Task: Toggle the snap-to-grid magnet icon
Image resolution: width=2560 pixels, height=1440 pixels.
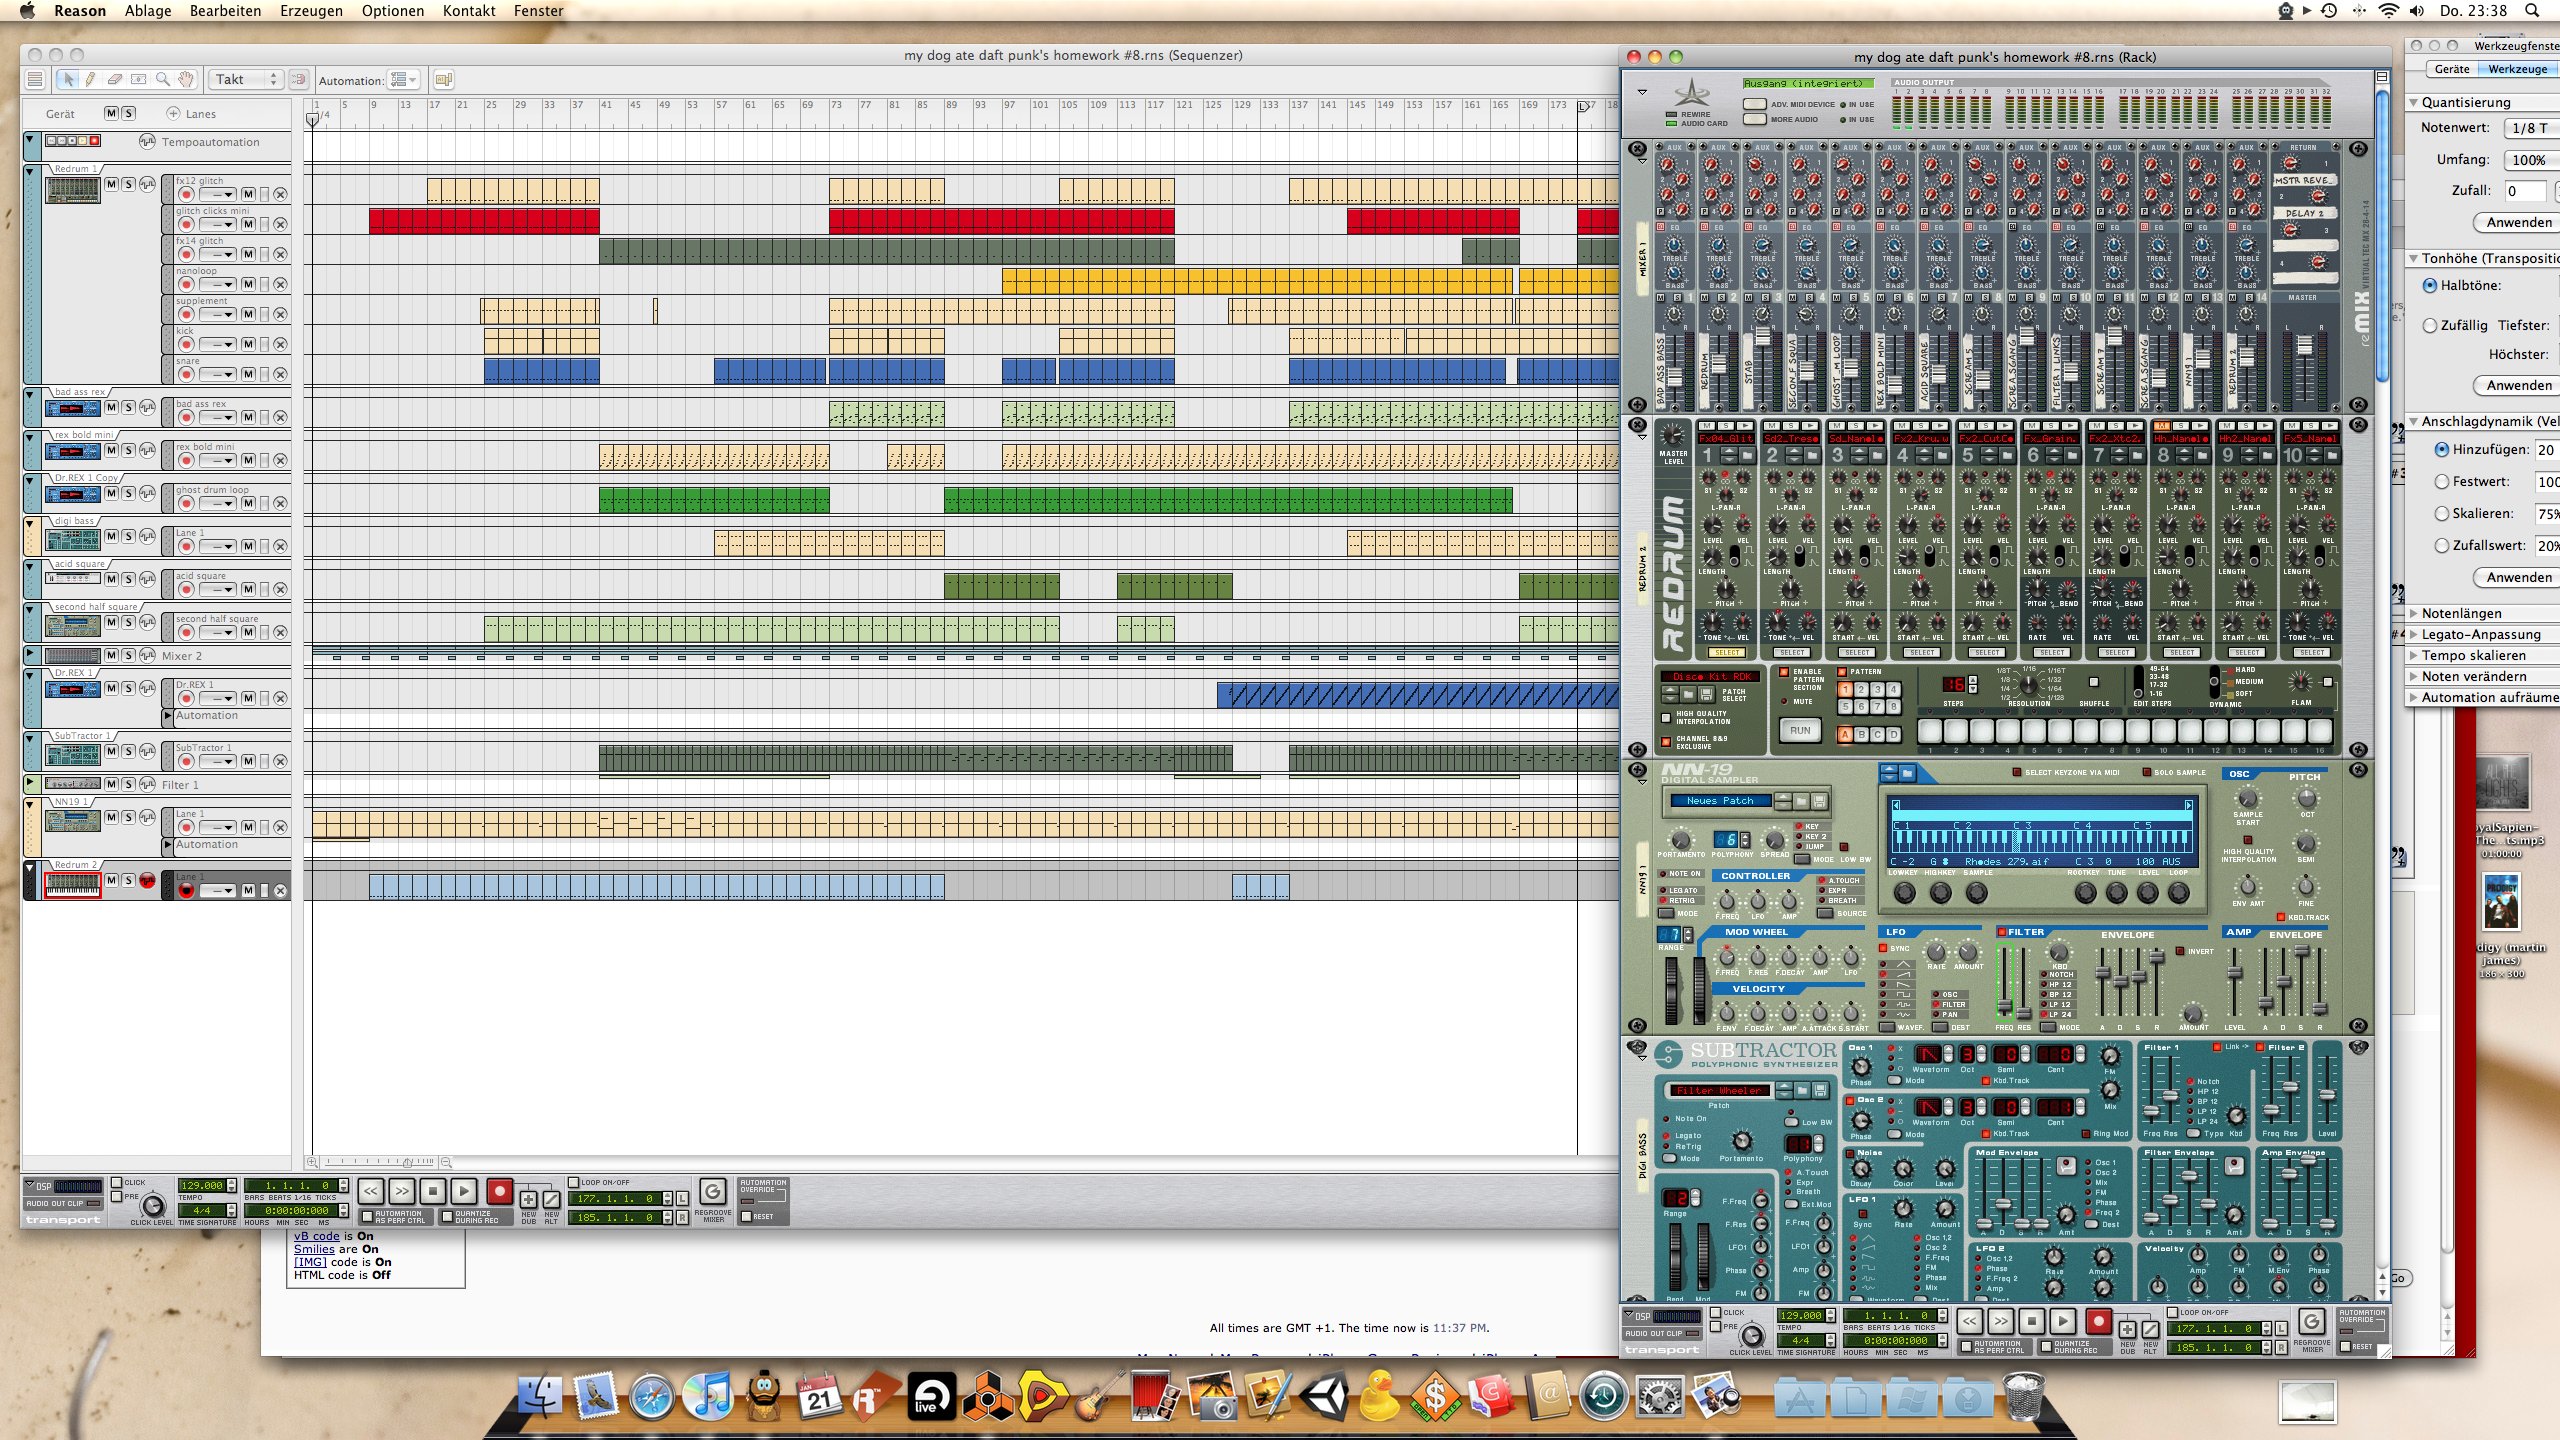Action: [x=298, y=79]
